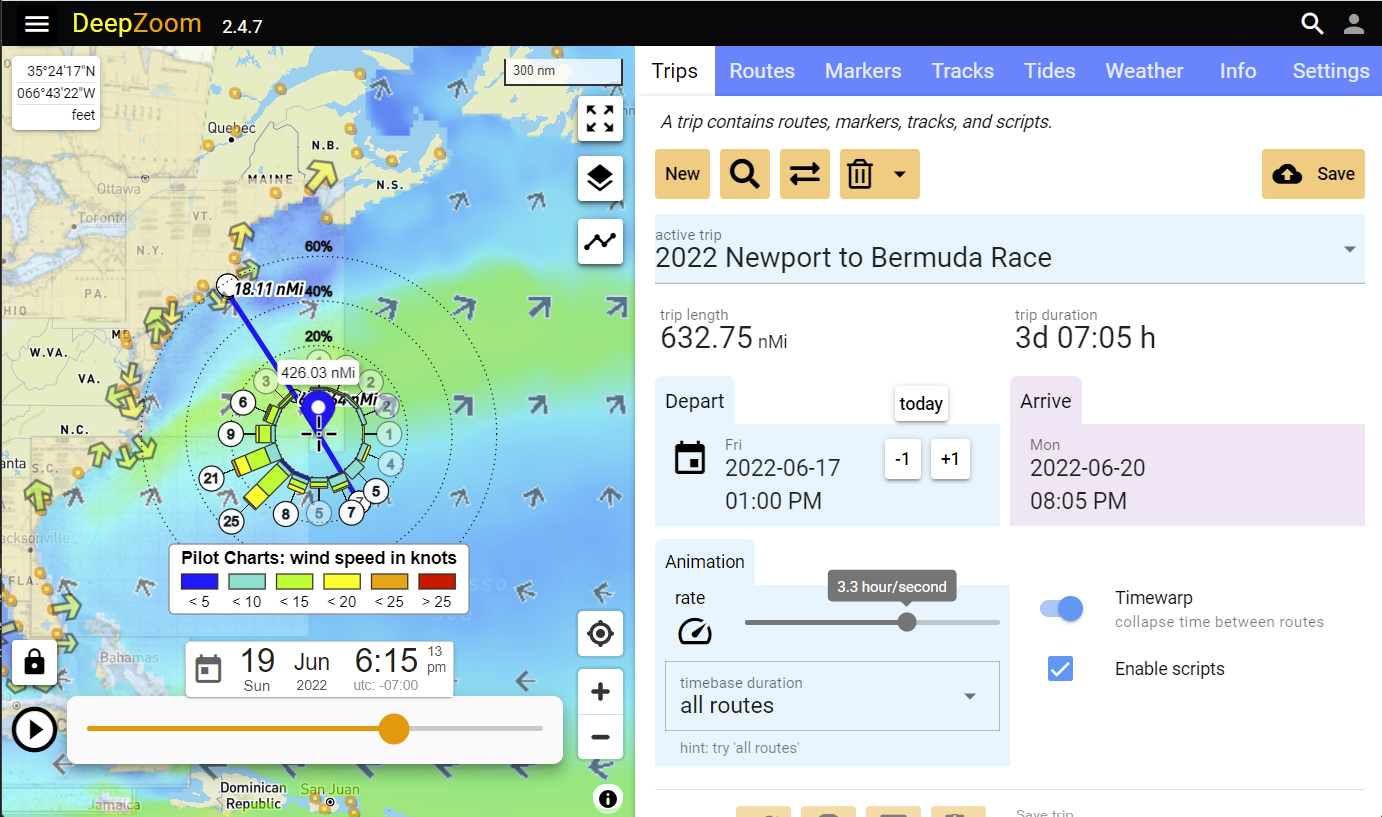
Task: Click the trip duration 3d 07:05 h
Action: [1085, 338]
